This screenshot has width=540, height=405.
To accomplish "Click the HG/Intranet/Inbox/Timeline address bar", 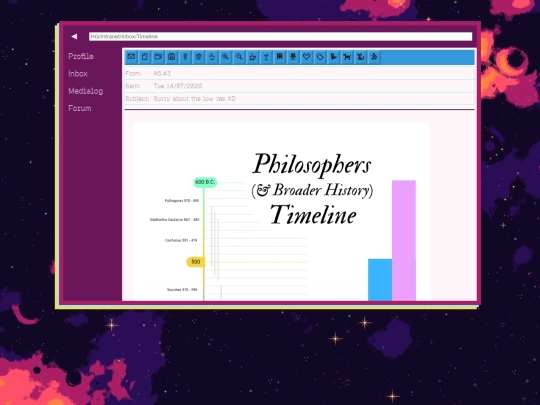I will point(280,37).
